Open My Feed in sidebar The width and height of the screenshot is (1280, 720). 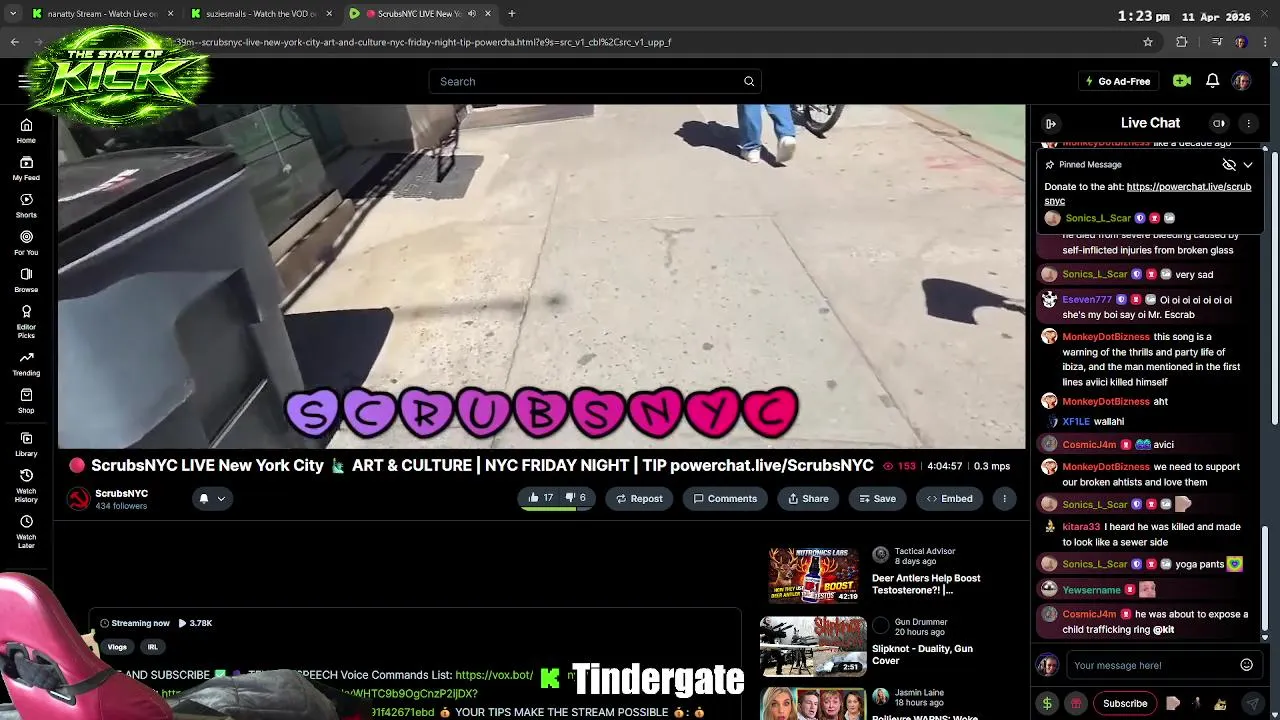pyautogui.click(x=26, y=168)
